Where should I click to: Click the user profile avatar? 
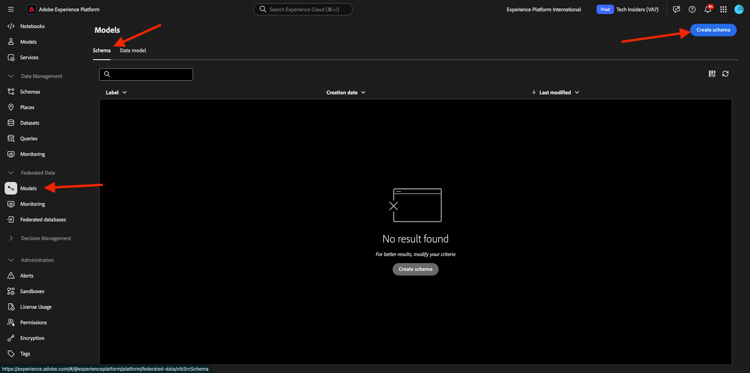739,10
